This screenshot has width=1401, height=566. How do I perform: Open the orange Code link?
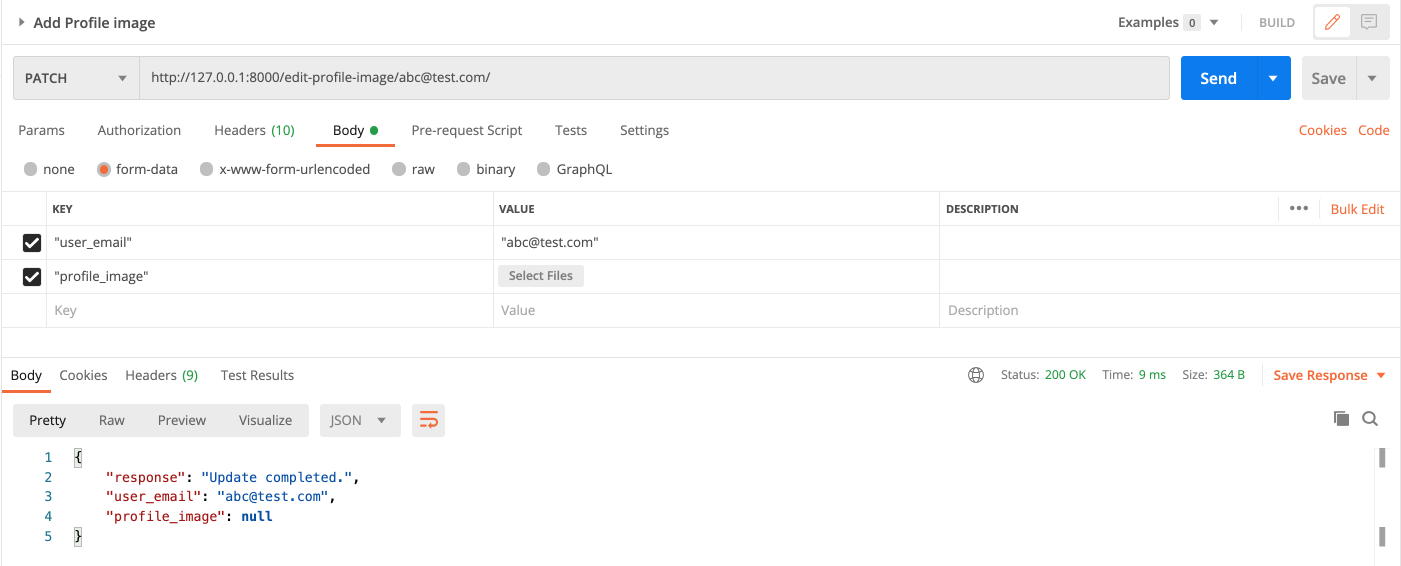[x=1374, y=130]
